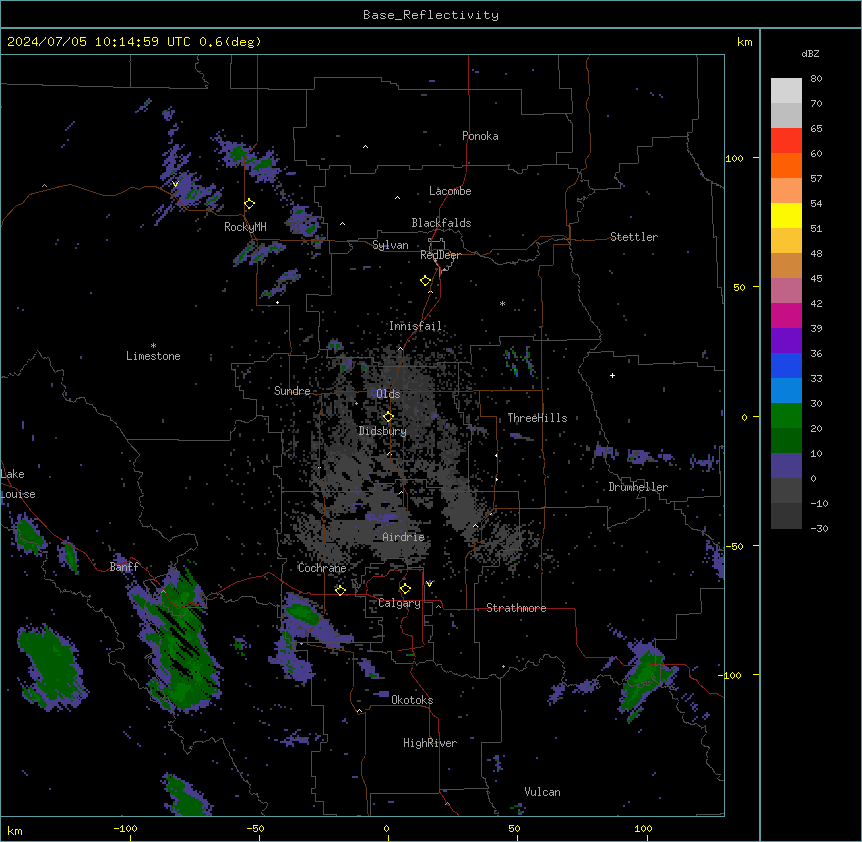Viewport: 862px width, 842px height.
Task: Click the Cochrane town label
Action: point(322,568)
